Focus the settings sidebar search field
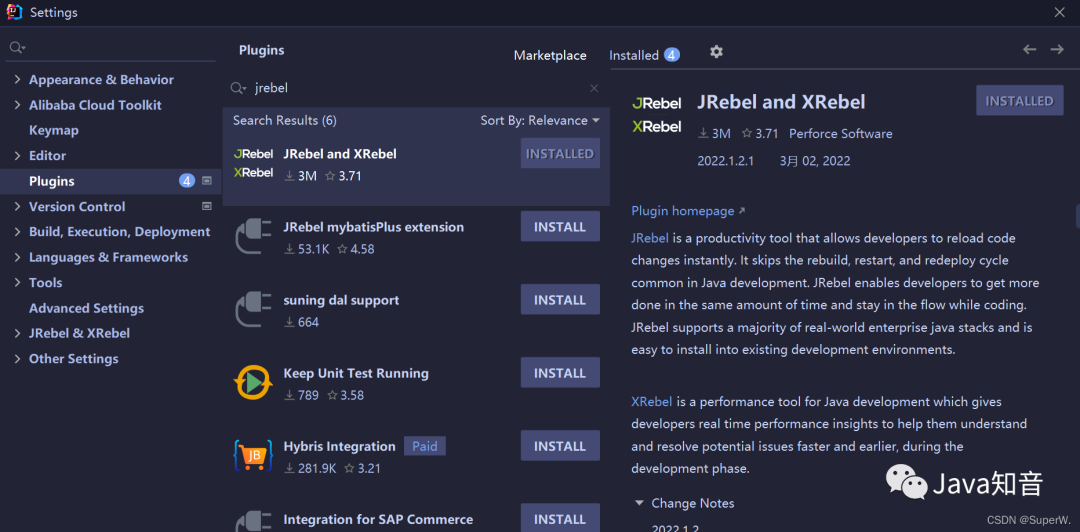This screenshot has width=1080, height=532. pyautogui.click(x=110, y=48)
